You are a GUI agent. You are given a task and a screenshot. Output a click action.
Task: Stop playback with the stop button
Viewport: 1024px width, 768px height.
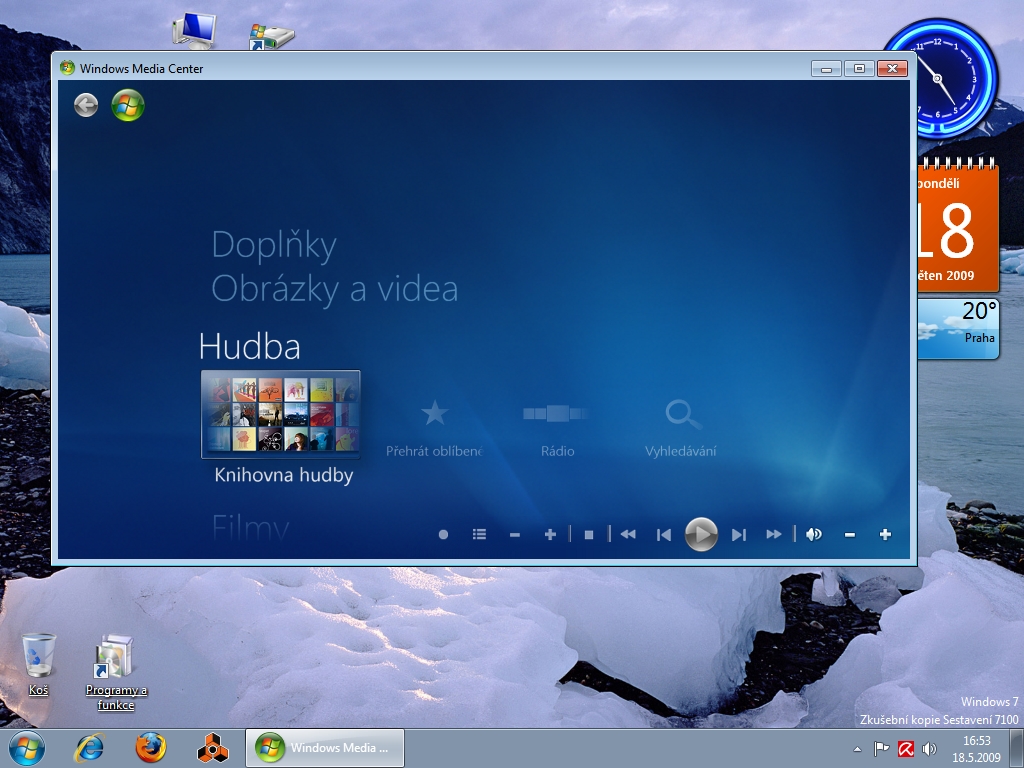[588, 535]
